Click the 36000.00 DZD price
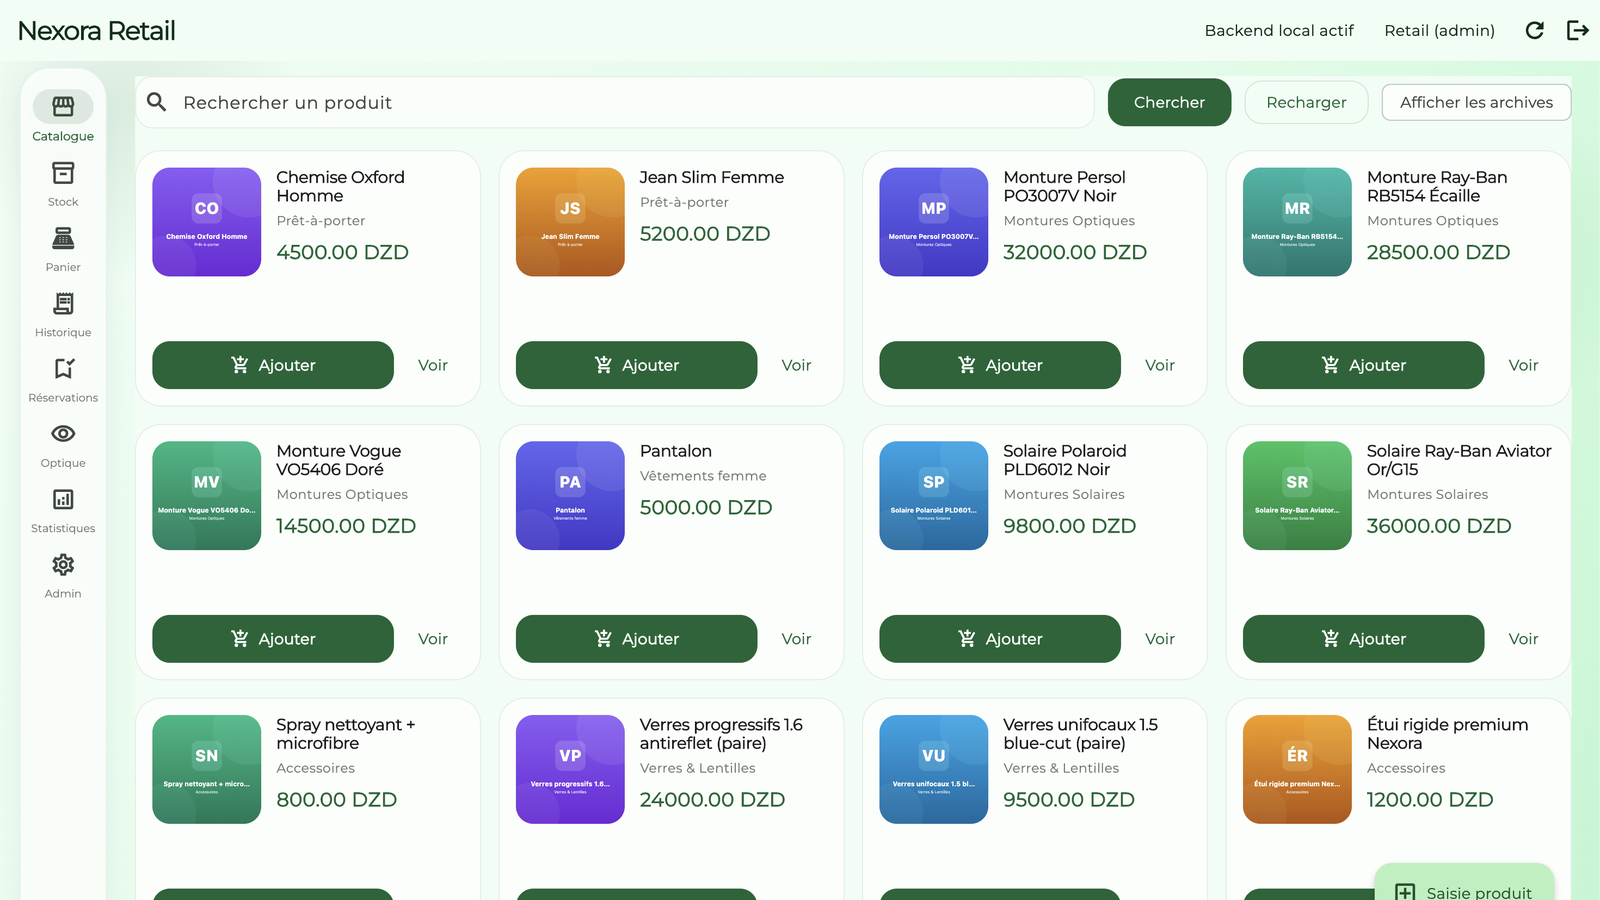 tap(1439, 526)
